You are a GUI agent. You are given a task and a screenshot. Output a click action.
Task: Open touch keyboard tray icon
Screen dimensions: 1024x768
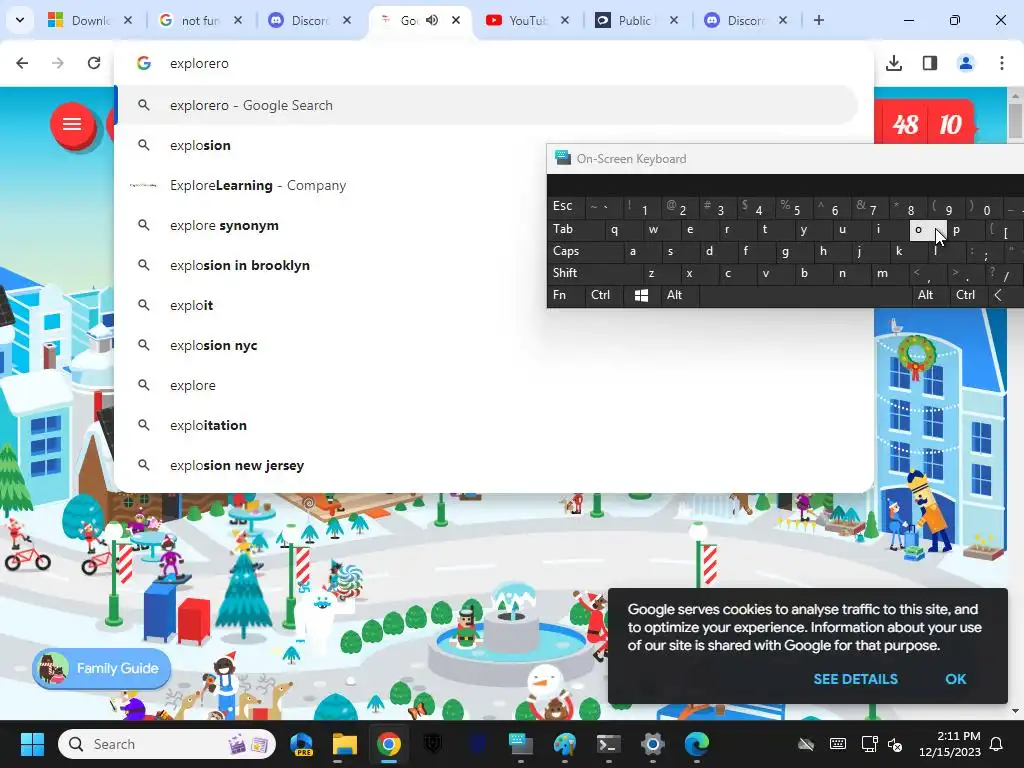[x=838, y=744]
